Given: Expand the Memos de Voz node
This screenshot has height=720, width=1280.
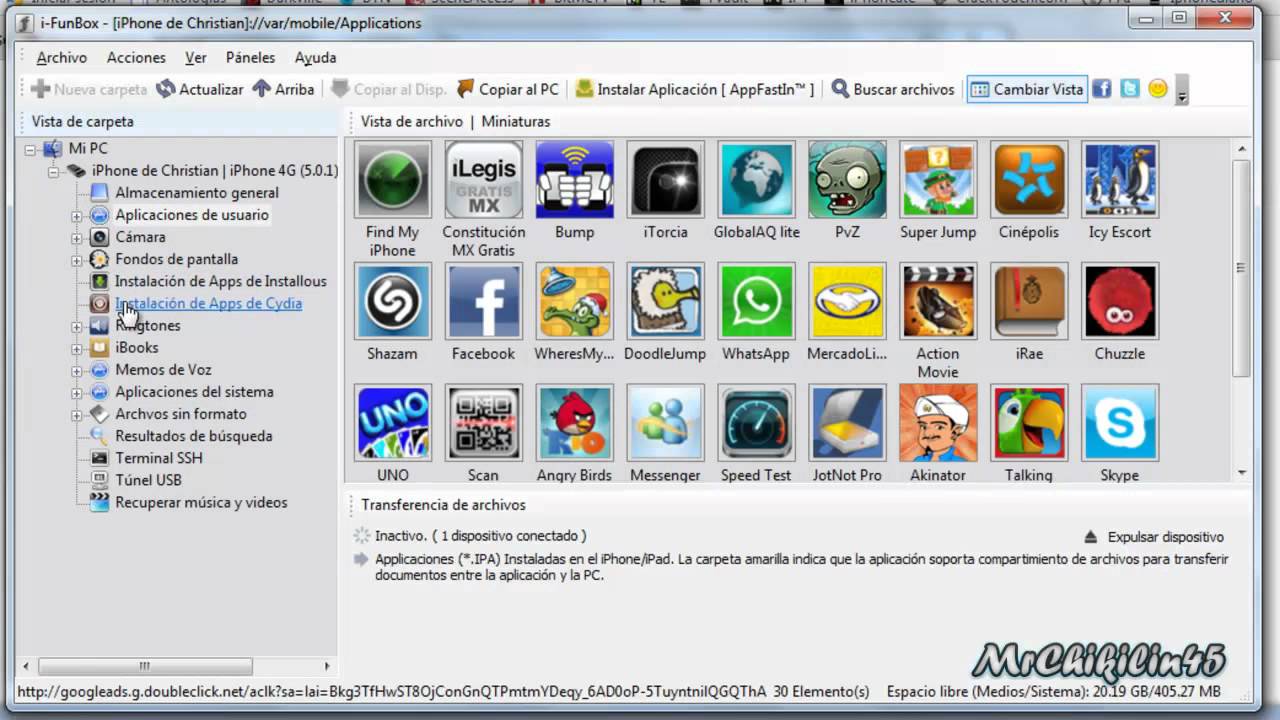Looking at the screenshot, I should point(76,370).
